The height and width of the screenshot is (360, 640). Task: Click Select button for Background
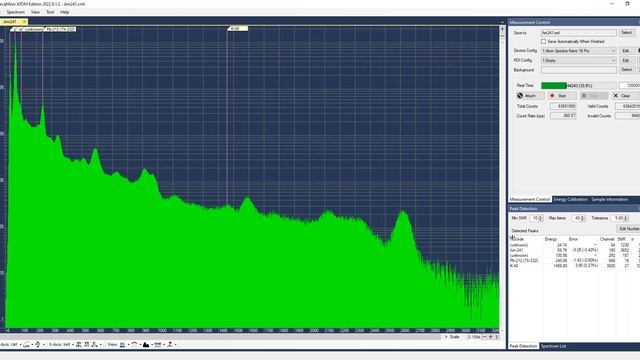[x=627, y=70]
